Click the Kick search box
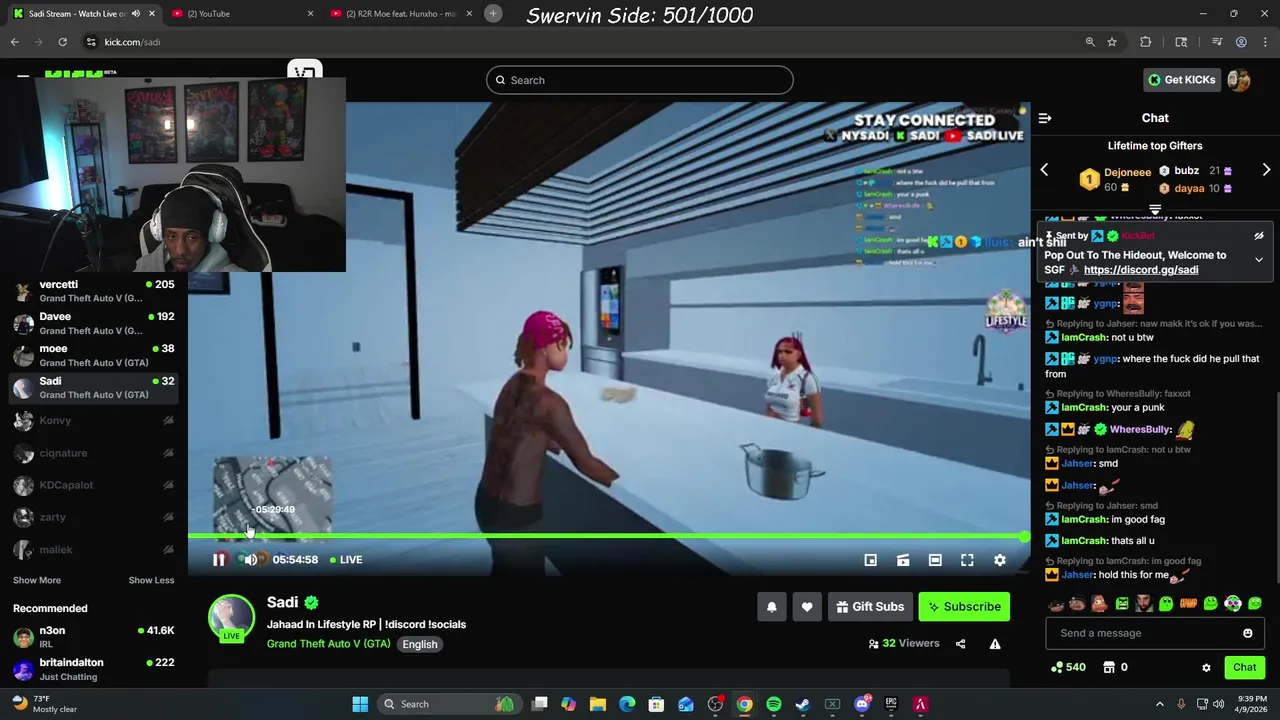 pyautogui.click(x=640, y=80)
